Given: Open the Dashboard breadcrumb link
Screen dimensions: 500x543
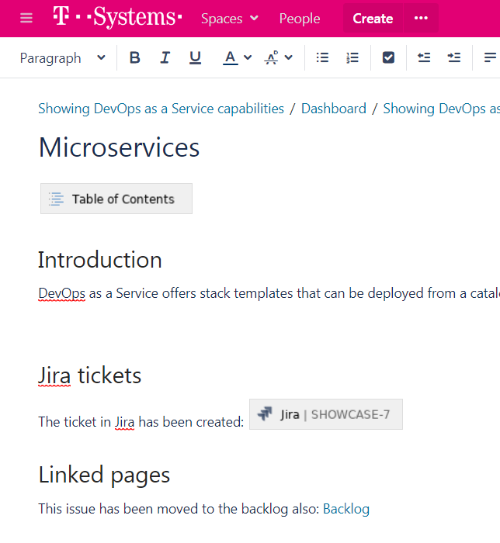Looking at the screenshot, I should 333,109.
